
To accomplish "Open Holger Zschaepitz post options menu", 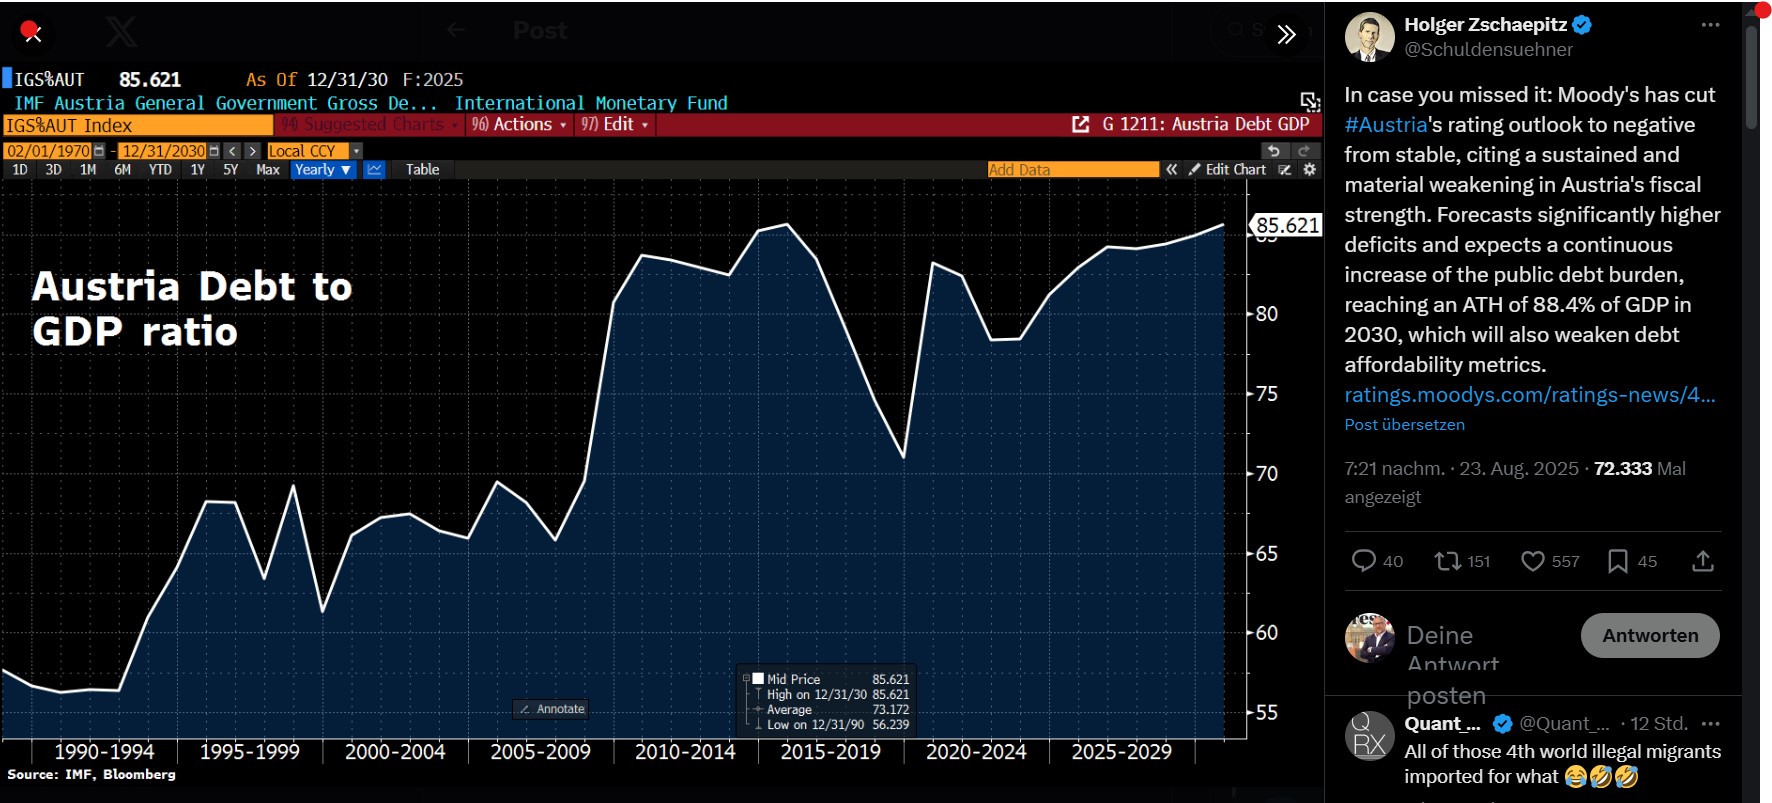I will (x=1710, y=26).
